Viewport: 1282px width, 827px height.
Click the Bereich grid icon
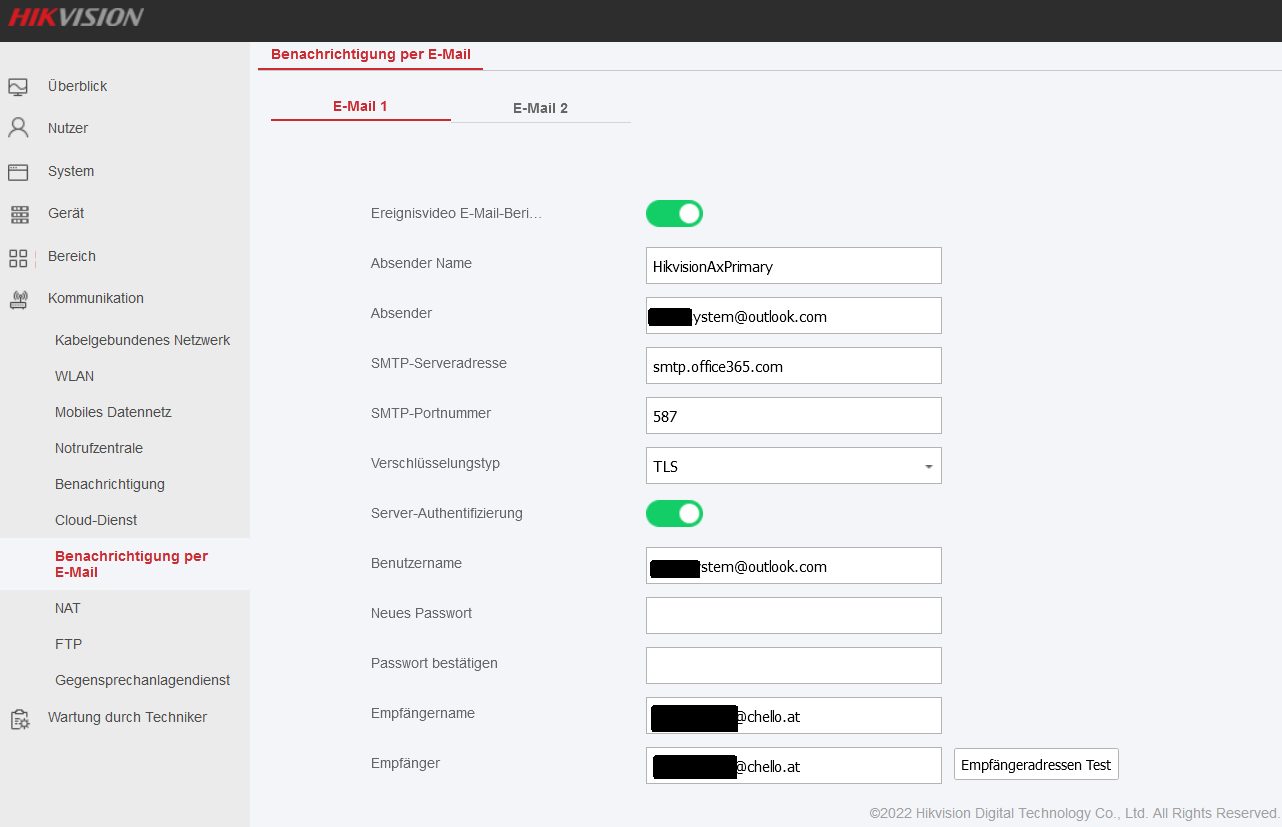pyautogui.click(x=18, y=257)
